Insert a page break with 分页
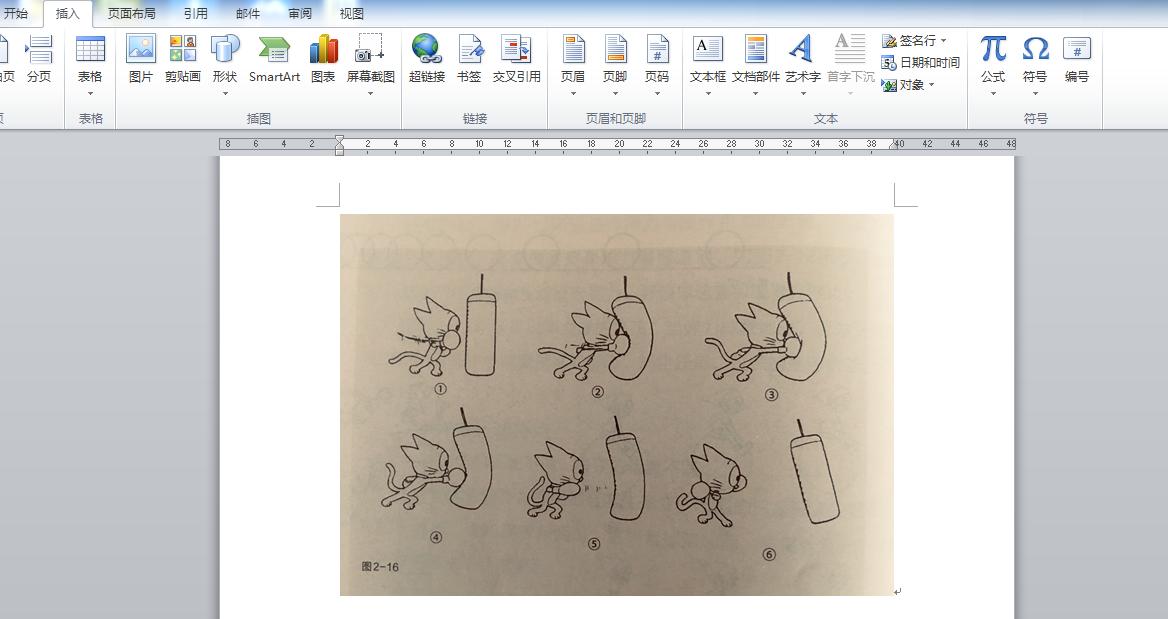Image resolution: width=1168 pixels, height=619 pixels. (x=39, y=58)
